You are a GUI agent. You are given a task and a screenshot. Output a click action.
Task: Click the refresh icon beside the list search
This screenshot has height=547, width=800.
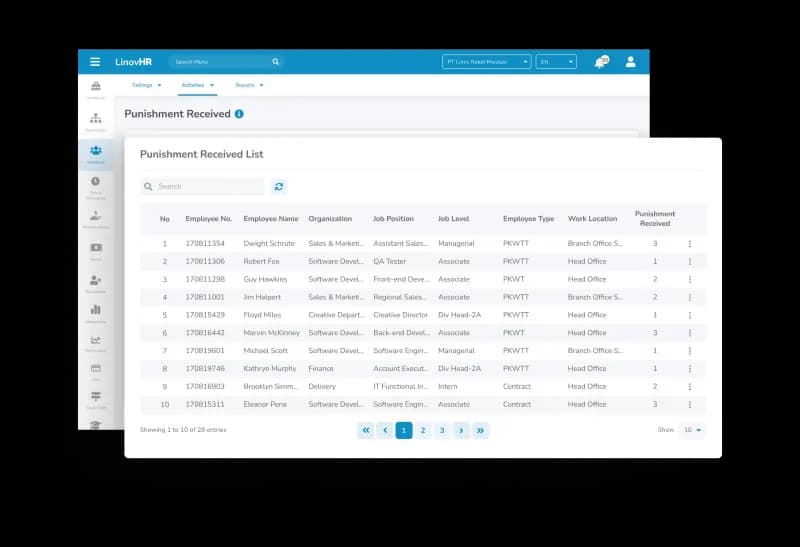pyautogui.click(x=279, y=186)
